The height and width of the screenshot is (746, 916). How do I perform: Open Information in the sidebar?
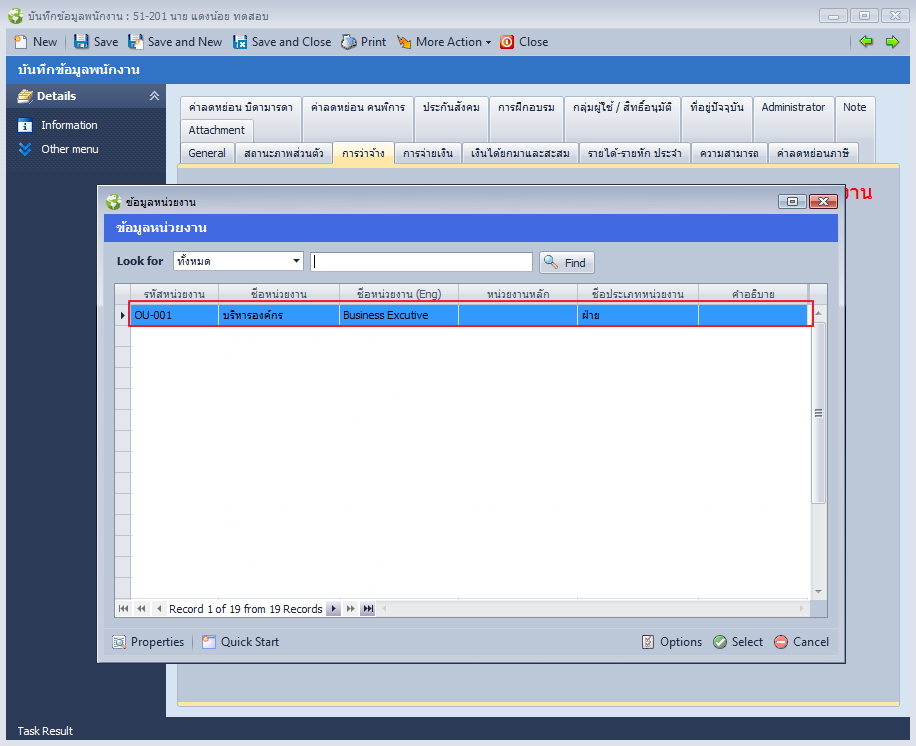pos(69,125)
